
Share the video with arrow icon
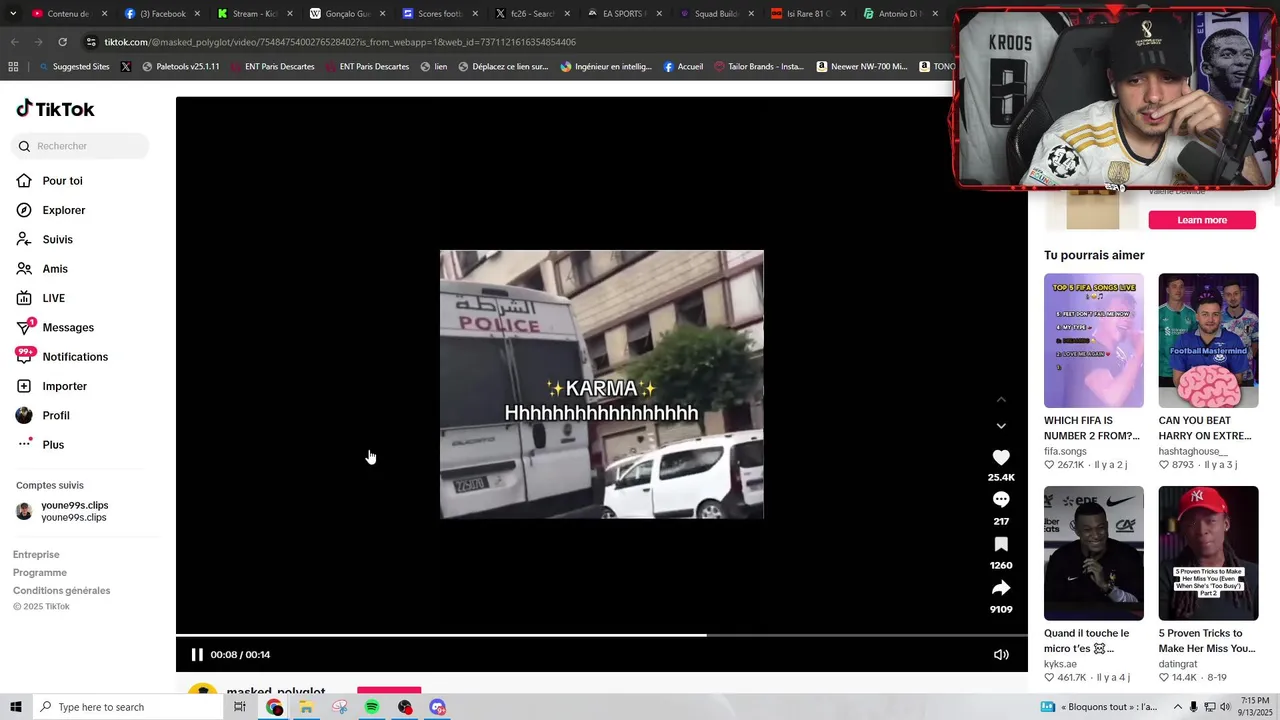(x=1001, y=588)
